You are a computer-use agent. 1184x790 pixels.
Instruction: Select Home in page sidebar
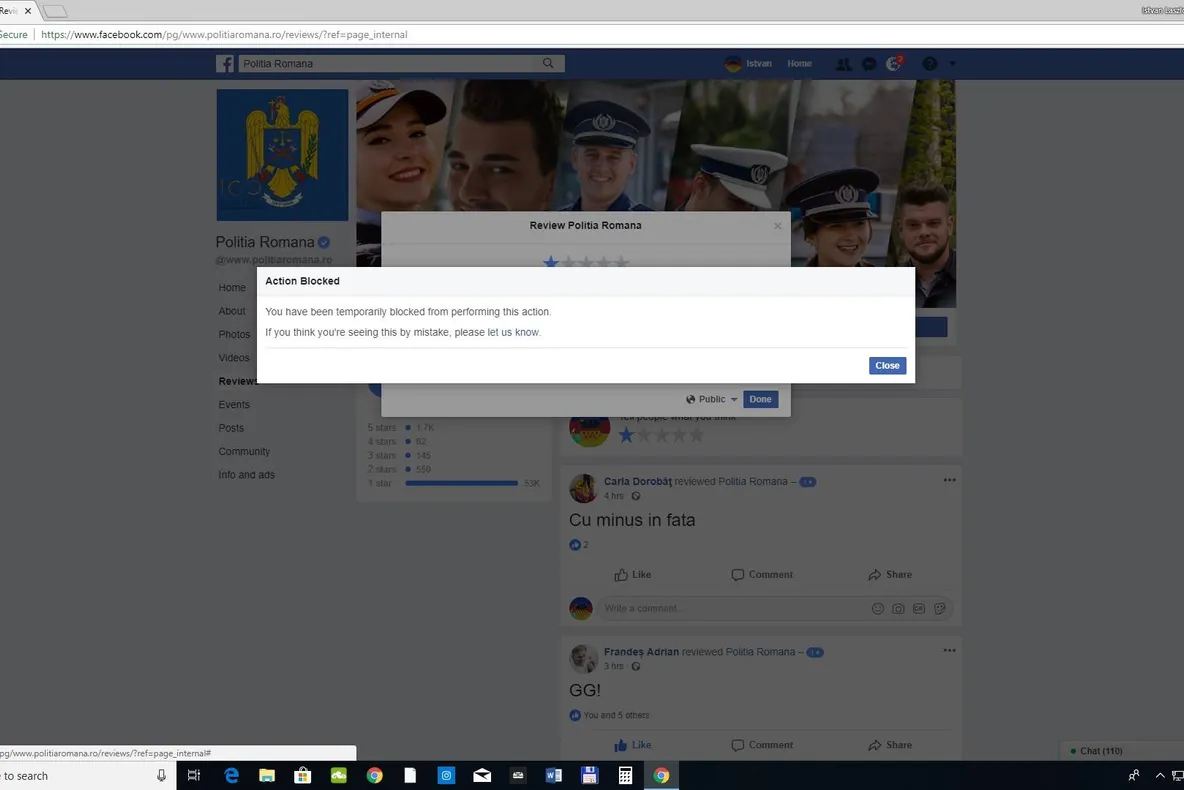pyautogui.click(x=232, y=288)
